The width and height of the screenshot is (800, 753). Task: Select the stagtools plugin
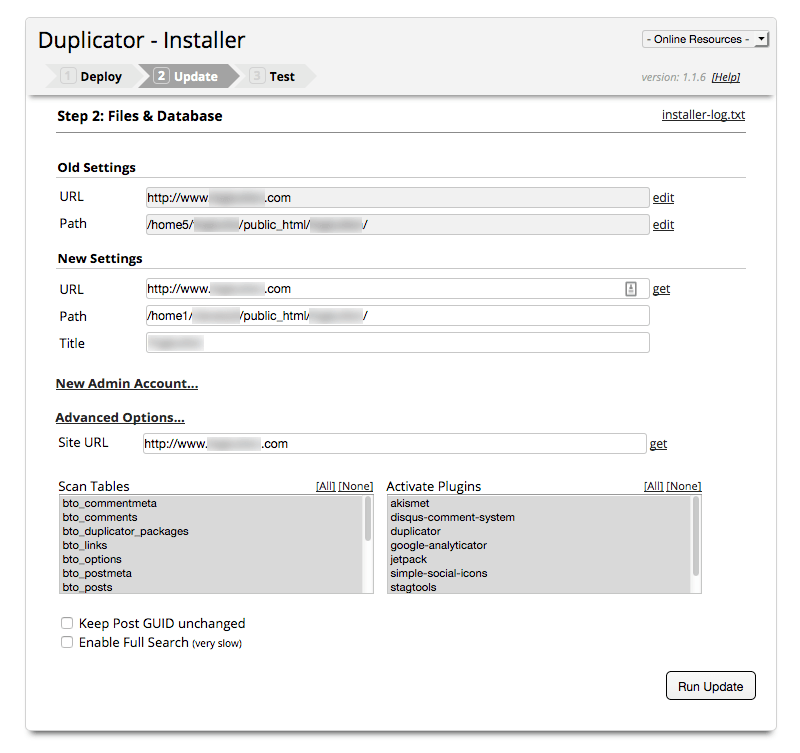tap(539, 587)
